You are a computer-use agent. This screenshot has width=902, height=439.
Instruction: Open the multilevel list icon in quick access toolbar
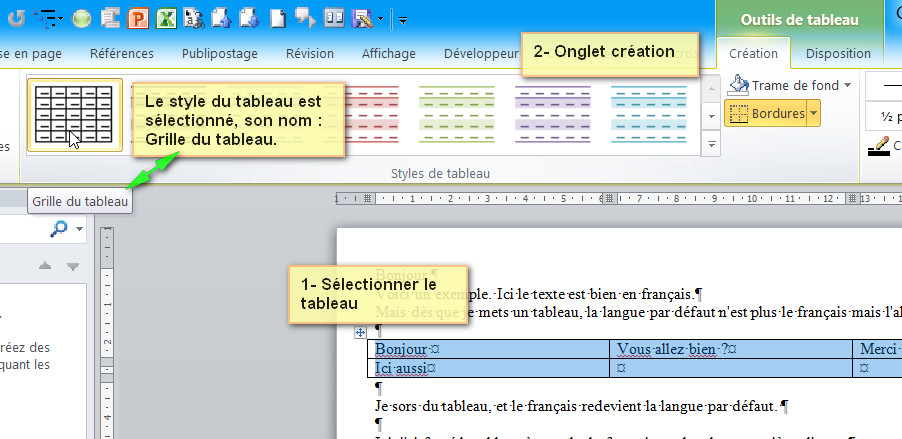click(46, 18)
